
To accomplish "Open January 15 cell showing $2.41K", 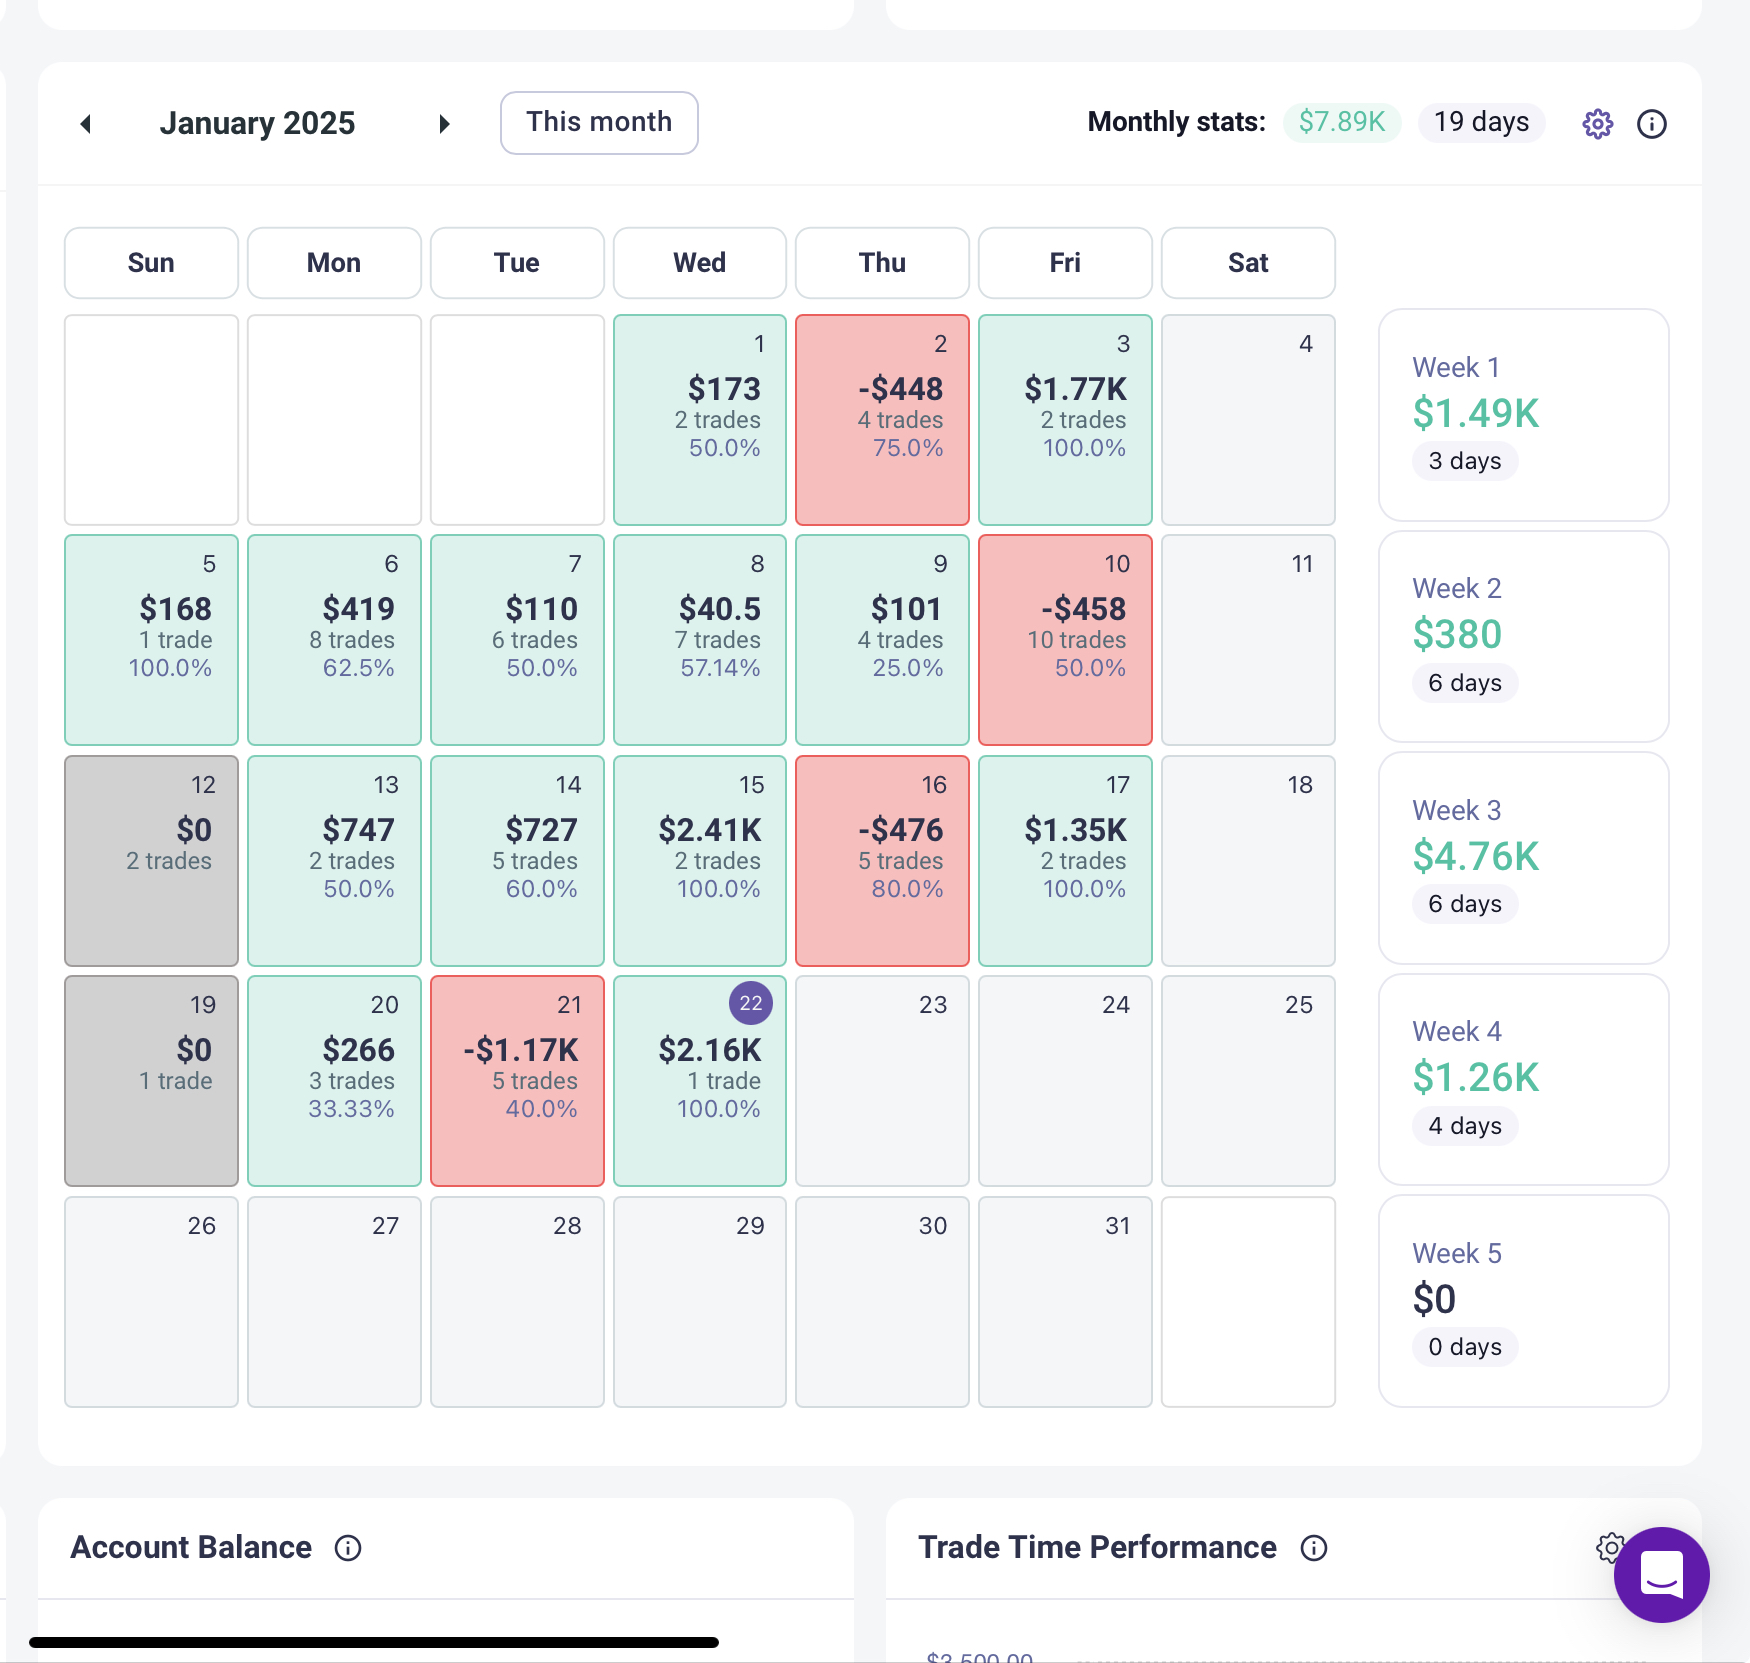I will point(699,860).
